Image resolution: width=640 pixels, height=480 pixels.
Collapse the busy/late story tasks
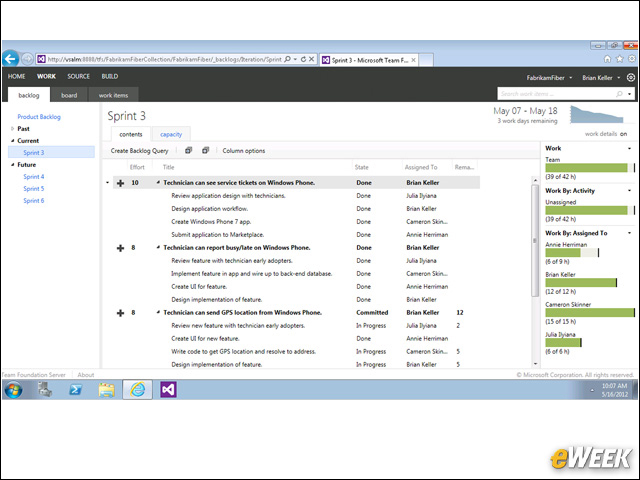158,247
